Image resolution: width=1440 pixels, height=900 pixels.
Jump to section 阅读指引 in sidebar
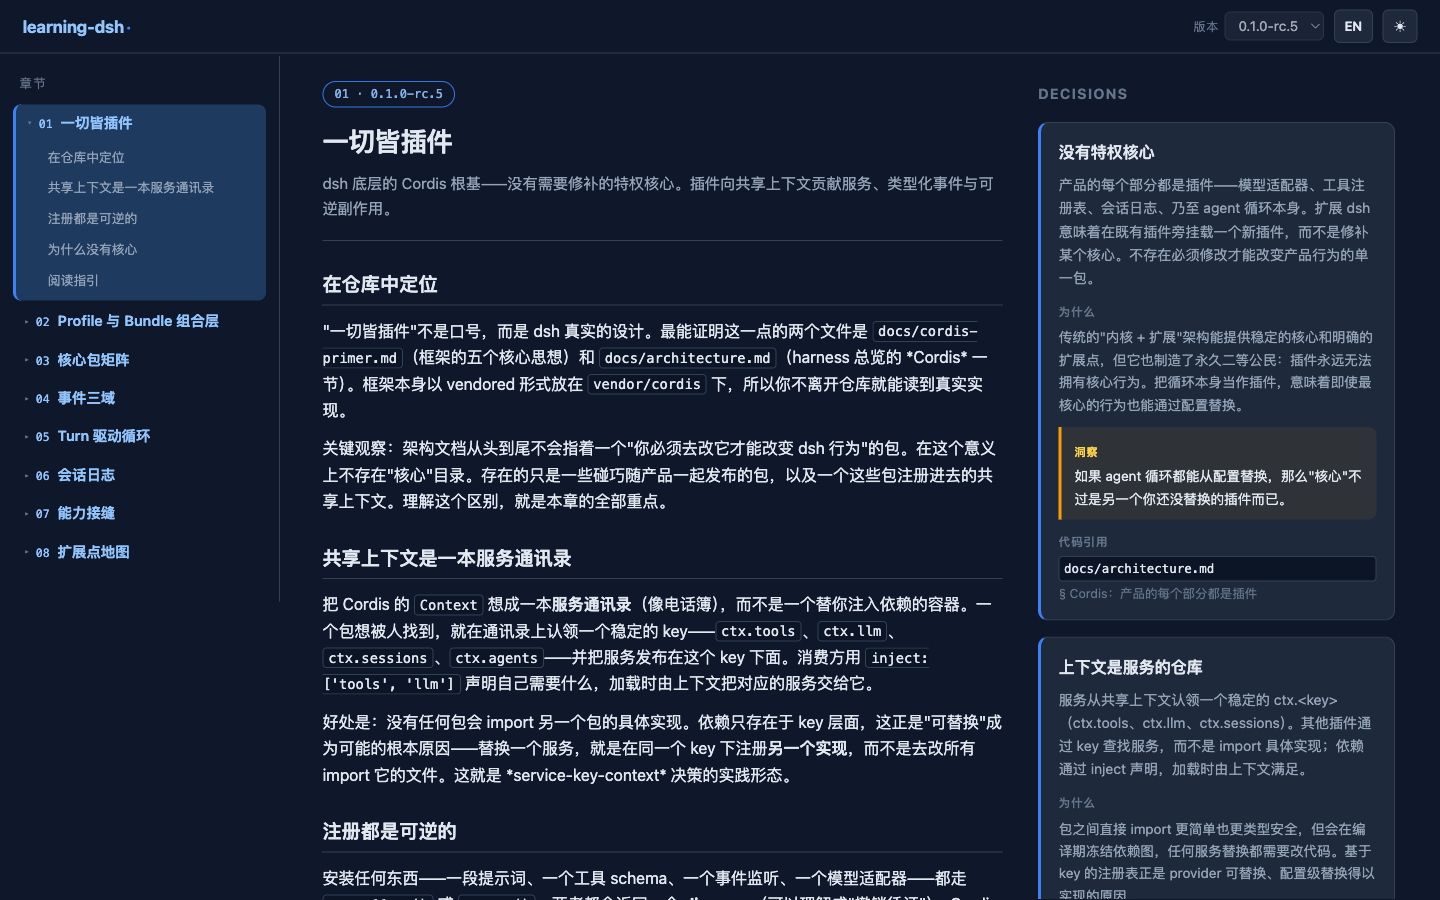pos(73,280)
